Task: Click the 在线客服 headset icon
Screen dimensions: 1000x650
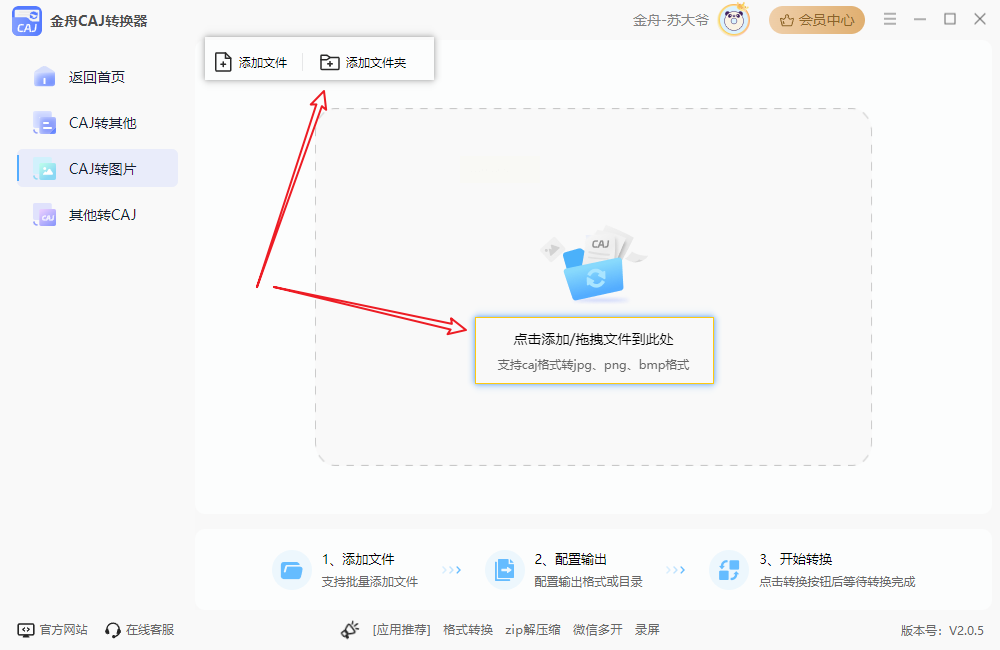Action: pos(113,630)
